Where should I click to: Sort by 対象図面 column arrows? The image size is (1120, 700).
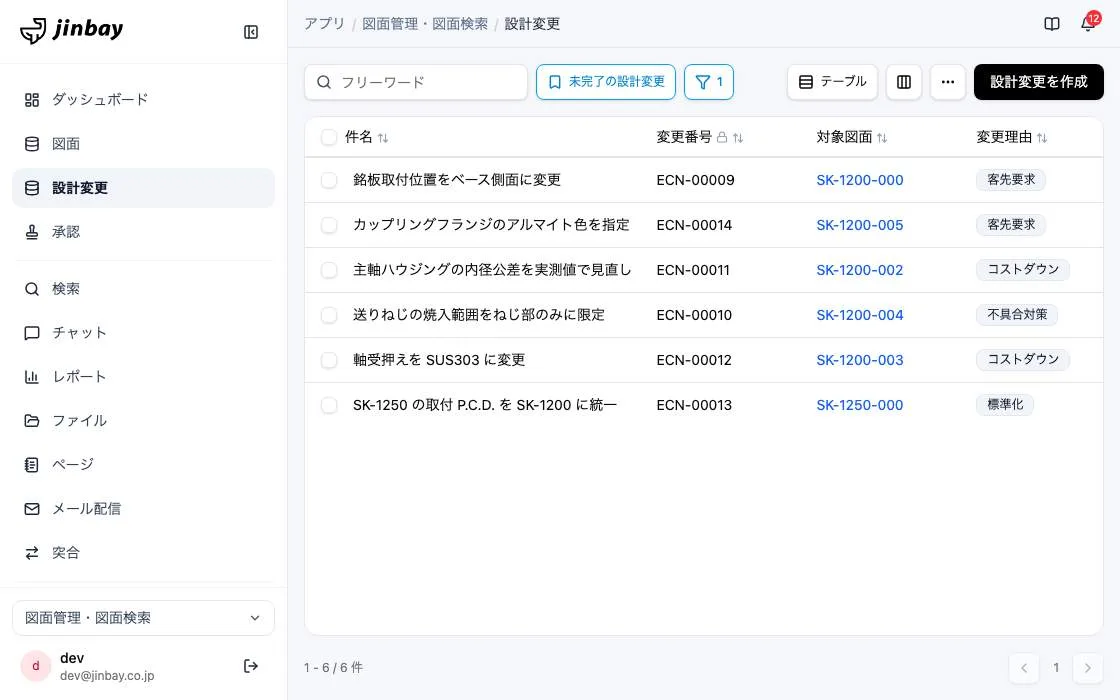[881, 138]
